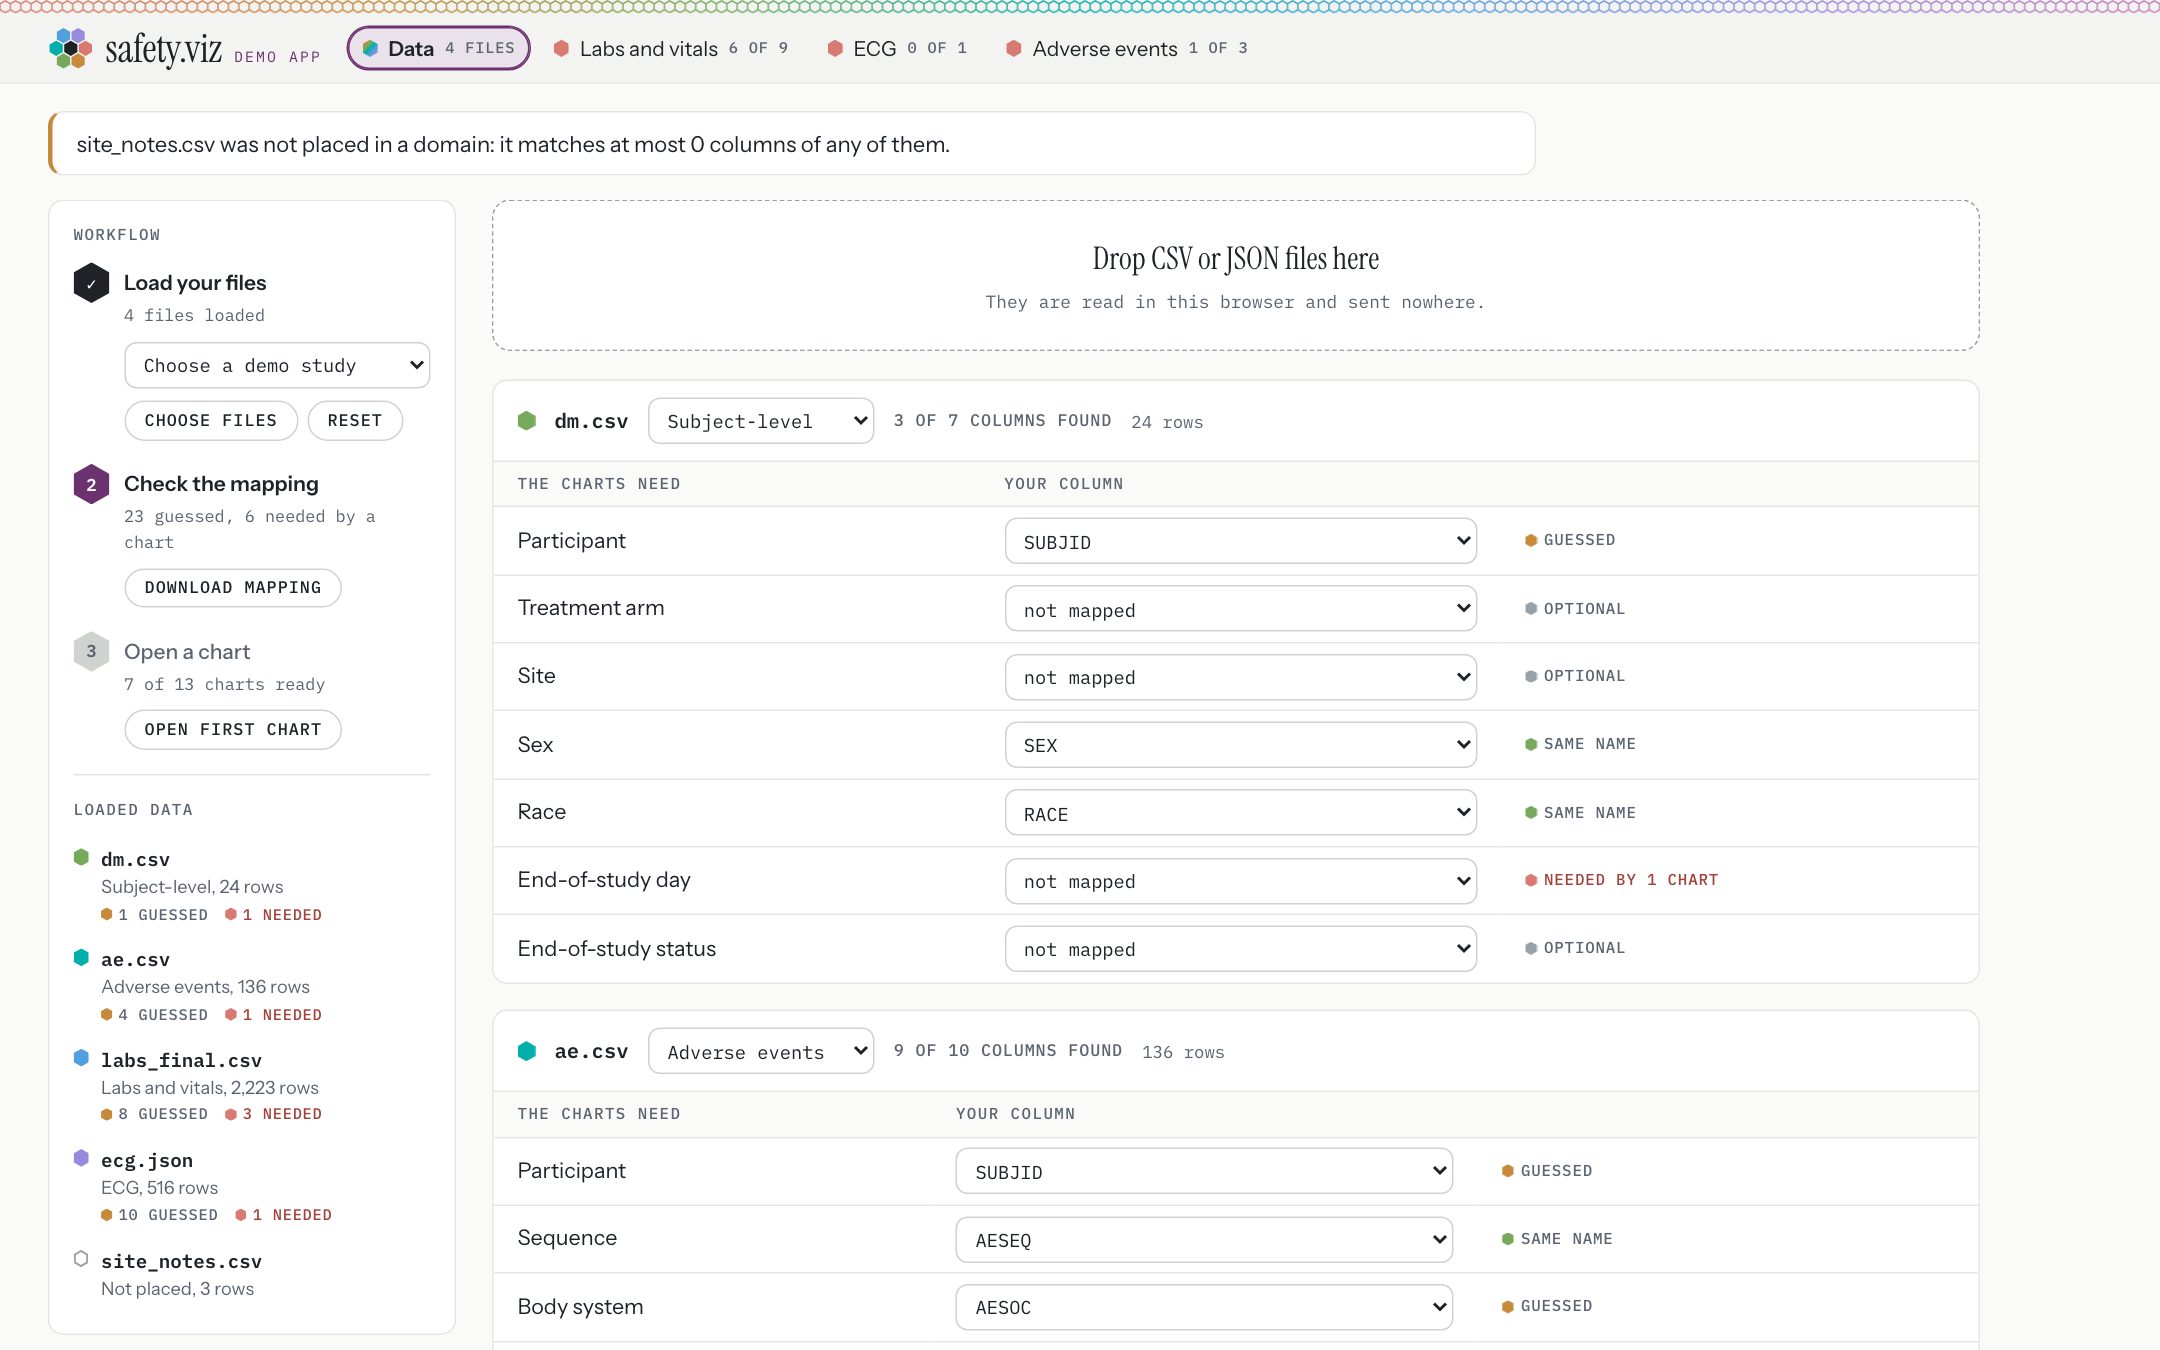Click the DOWNLOAD MAPPING button
Screen dimensions: 2160x1350
click(233, 587)
